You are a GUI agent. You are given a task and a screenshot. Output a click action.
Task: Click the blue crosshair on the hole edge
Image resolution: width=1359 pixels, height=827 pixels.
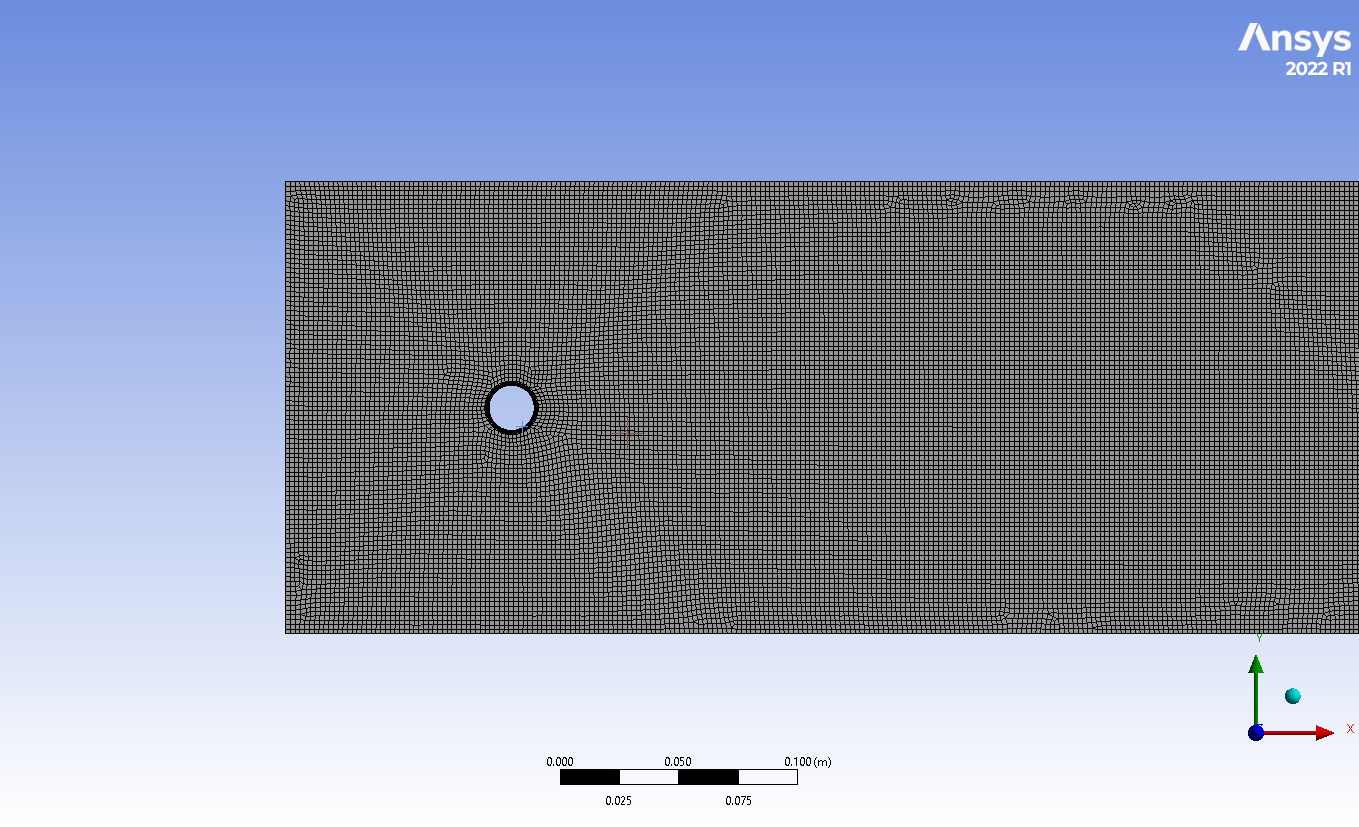pos(521,428)
